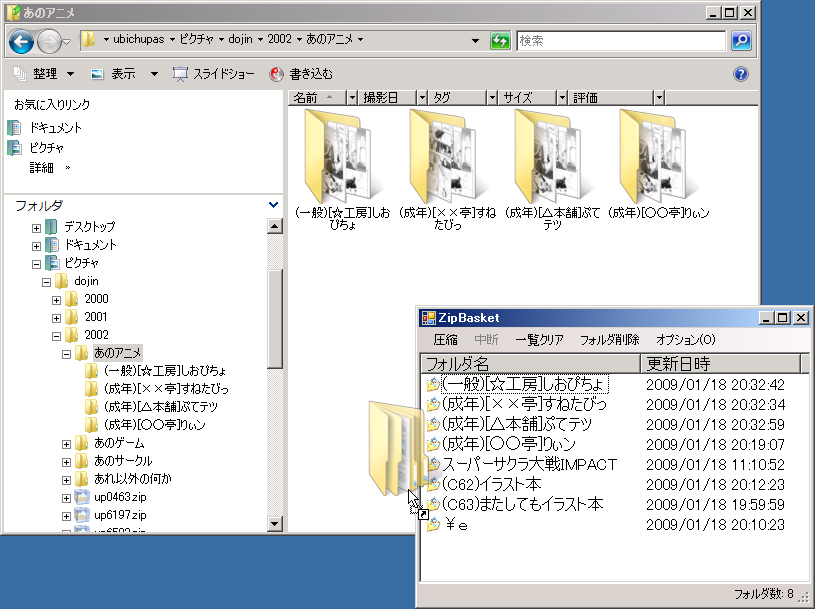Select dojin in the address breadcrumb
This screenshot has height=609, width=815.
(x=240, y=39)
